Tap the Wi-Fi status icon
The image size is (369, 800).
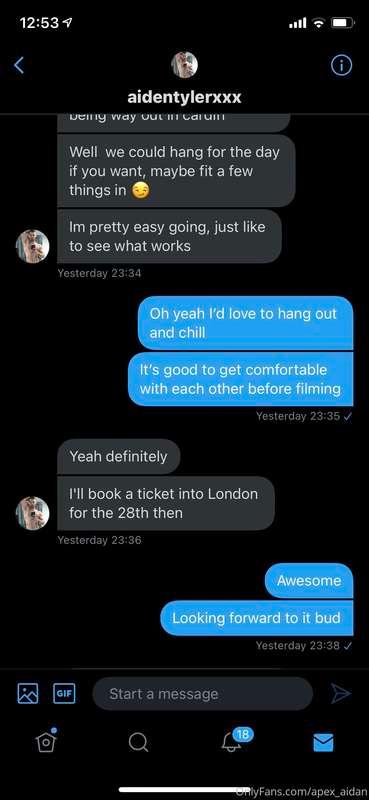click(319, 22)
